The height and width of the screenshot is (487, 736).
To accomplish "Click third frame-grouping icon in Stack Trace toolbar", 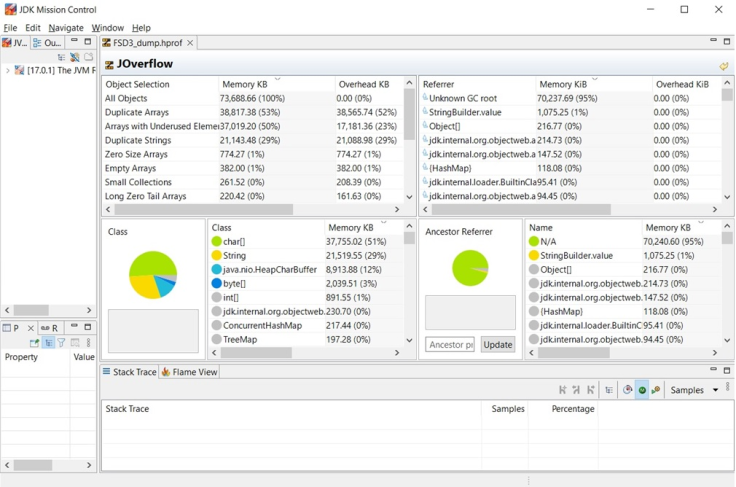I will [x=590, y=390].
